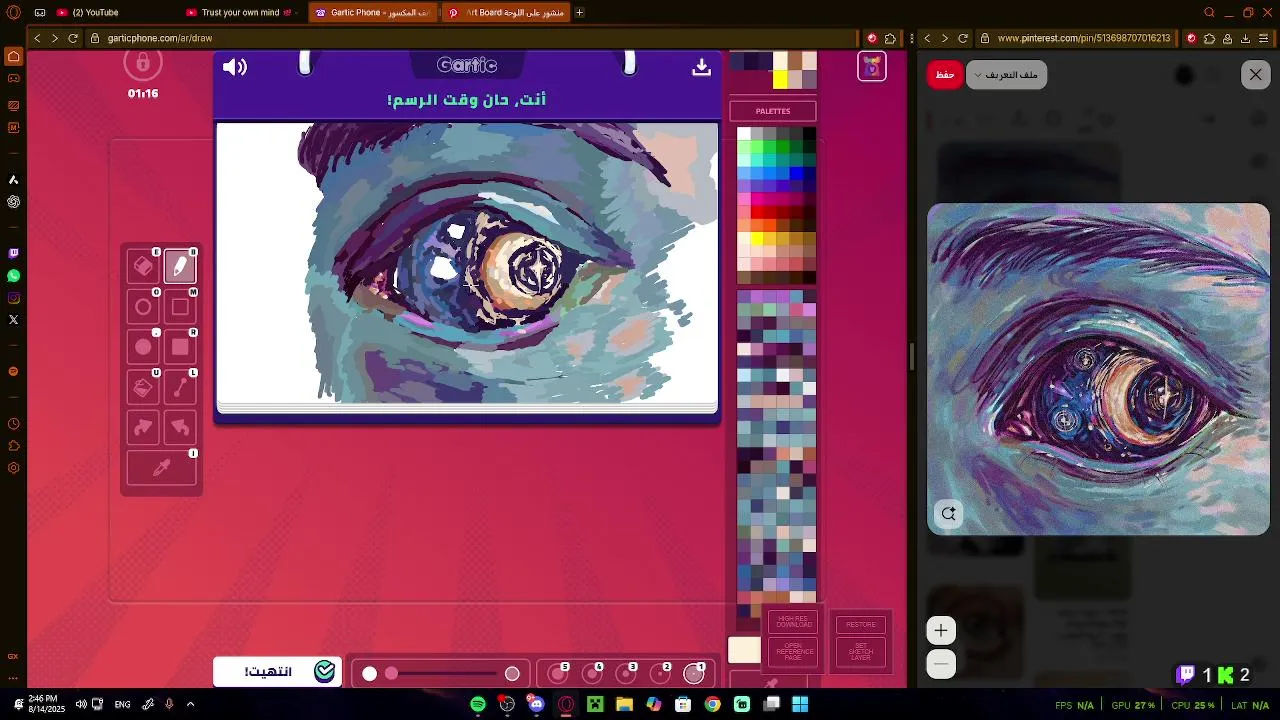Click the انتهيت! done button
This screenshot has height=720, width=1280.
(x=277, y=671)
